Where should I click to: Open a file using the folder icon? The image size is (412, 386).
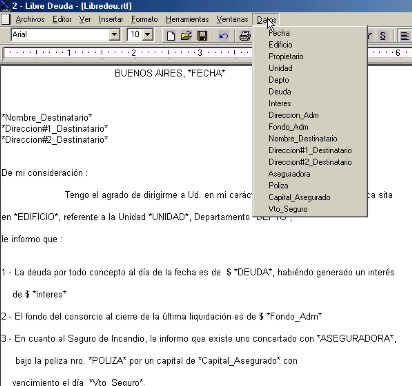pyautogui.click(x=186, y=35)
